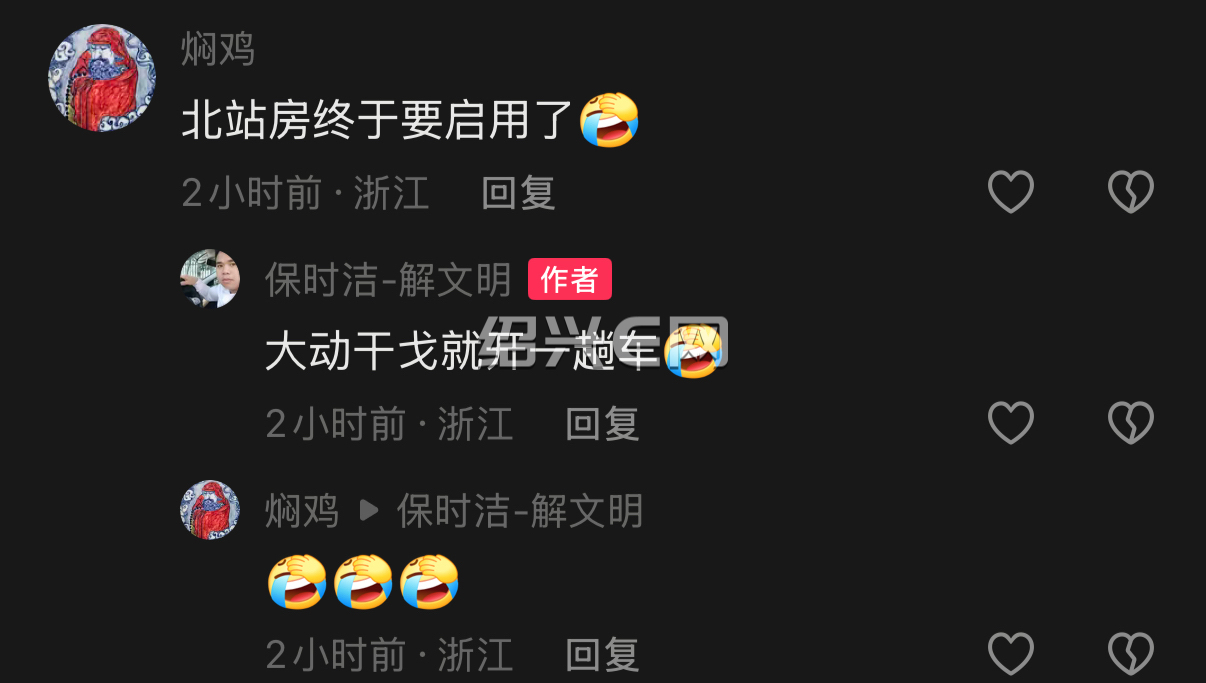Reply to the triple emoji comment
The image size is (1206, 683).
pyautogui.click(x=602, y=655)
